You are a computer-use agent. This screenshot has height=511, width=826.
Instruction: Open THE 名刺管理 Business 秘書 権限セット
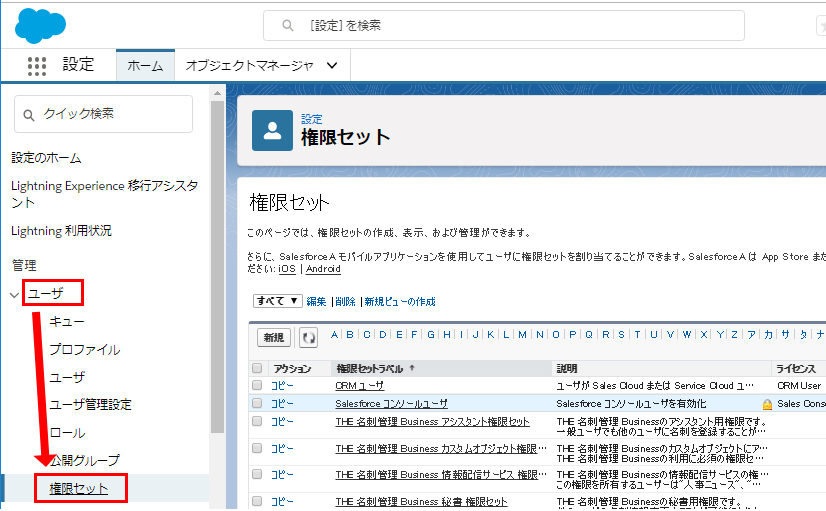point(421,501)
